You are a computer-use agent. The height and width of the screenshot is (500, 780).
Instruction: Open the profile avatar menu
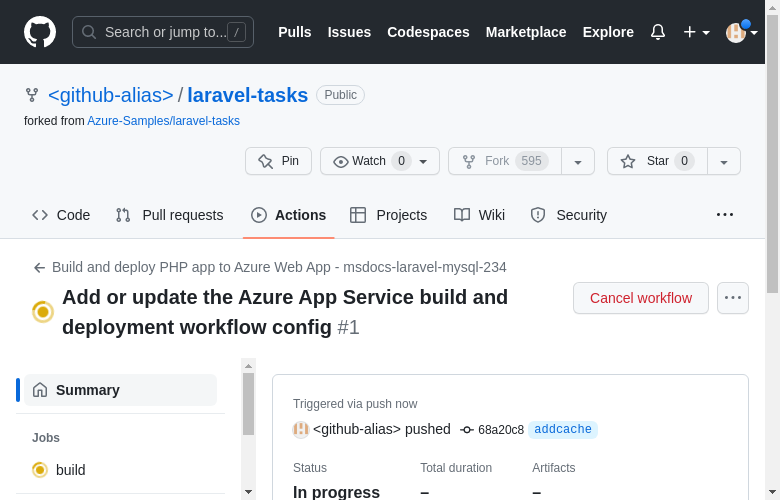pos(740,32)
